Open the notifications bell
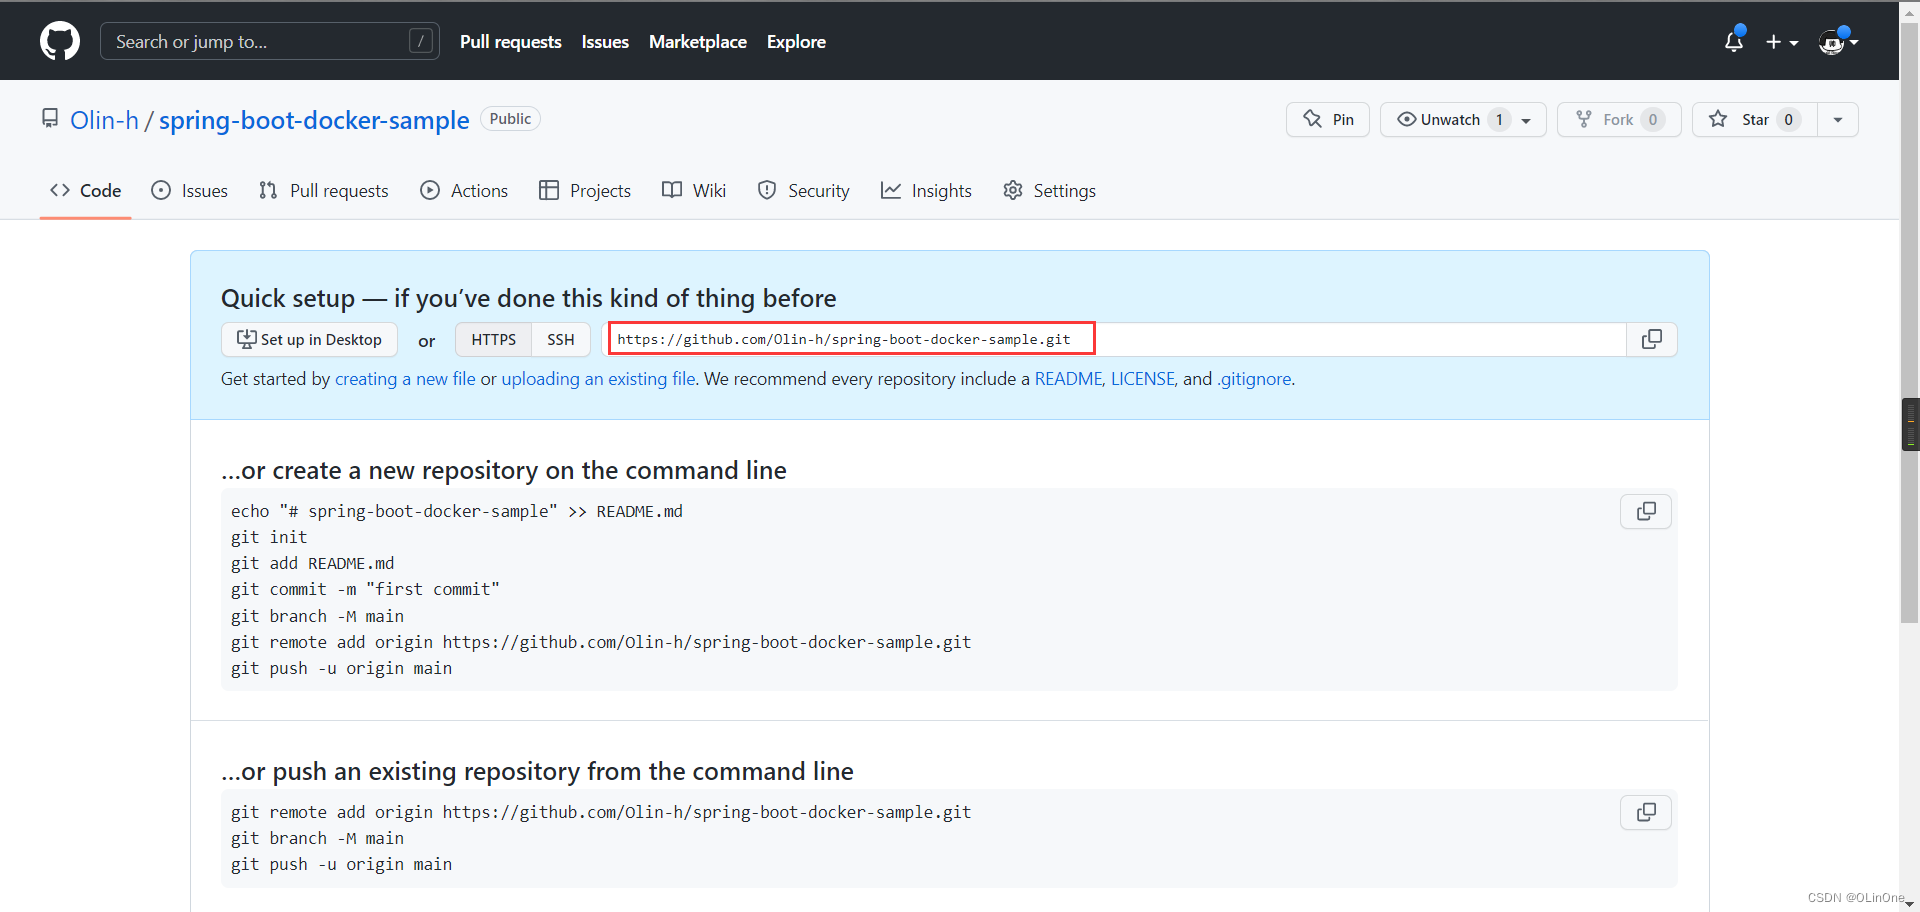1920x912 pixels. click(1734, 41)
